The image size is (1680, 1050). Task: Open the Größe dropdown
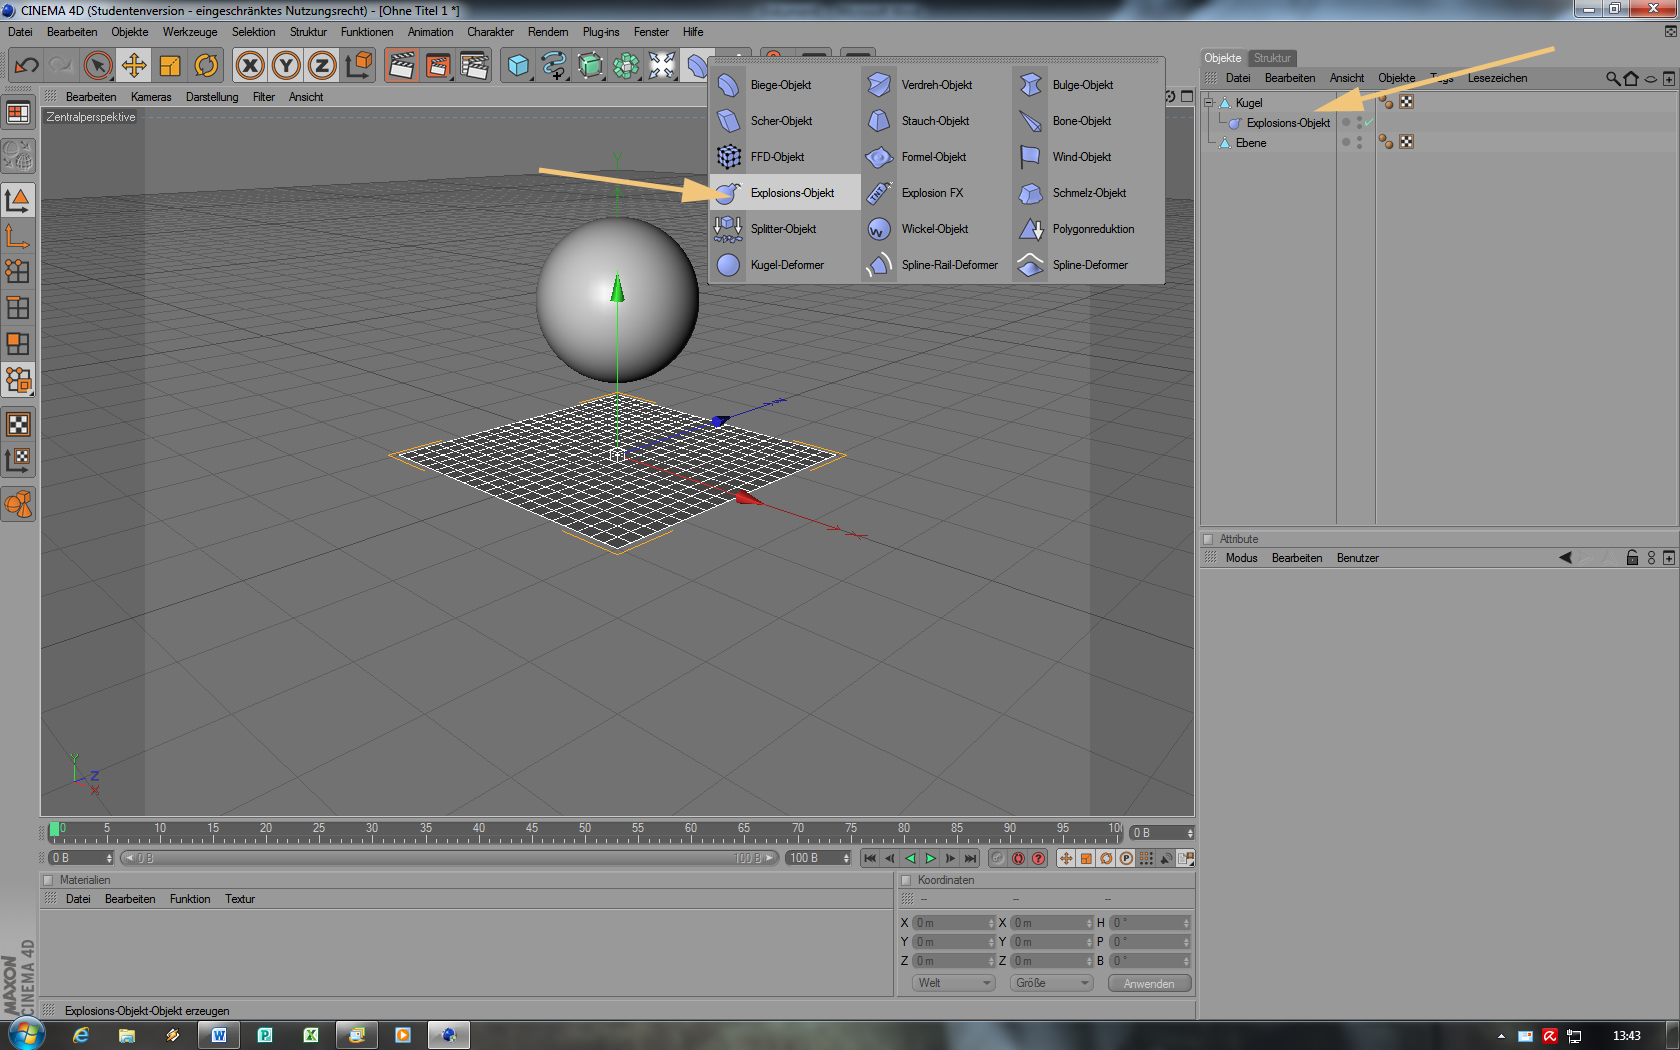1052,983
